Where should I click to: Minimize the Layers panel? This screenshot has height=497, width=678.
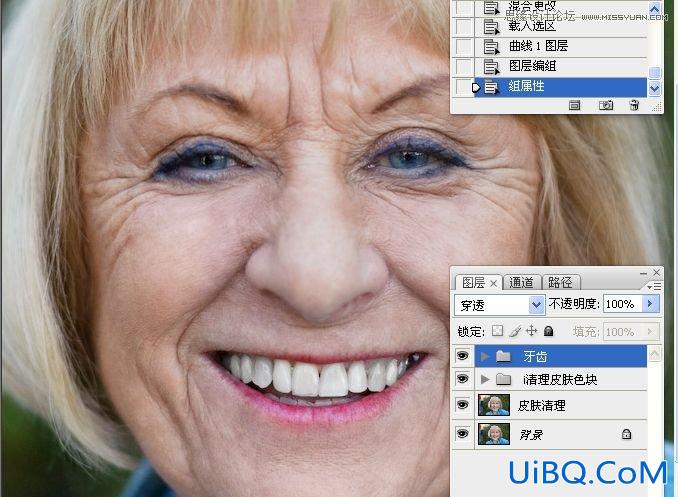pyautogui.click(x=643, y=273)
